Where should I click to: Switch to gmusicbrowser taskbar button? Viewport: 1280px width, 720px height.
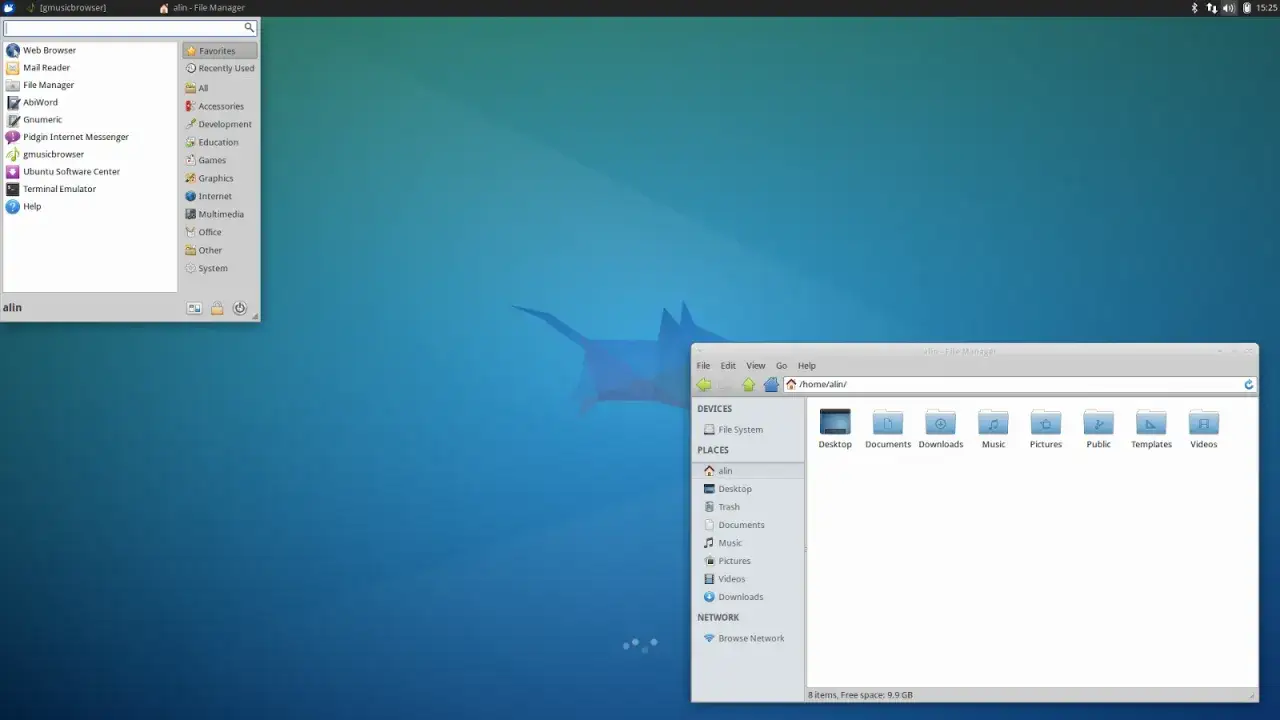[x=66, y=8]
